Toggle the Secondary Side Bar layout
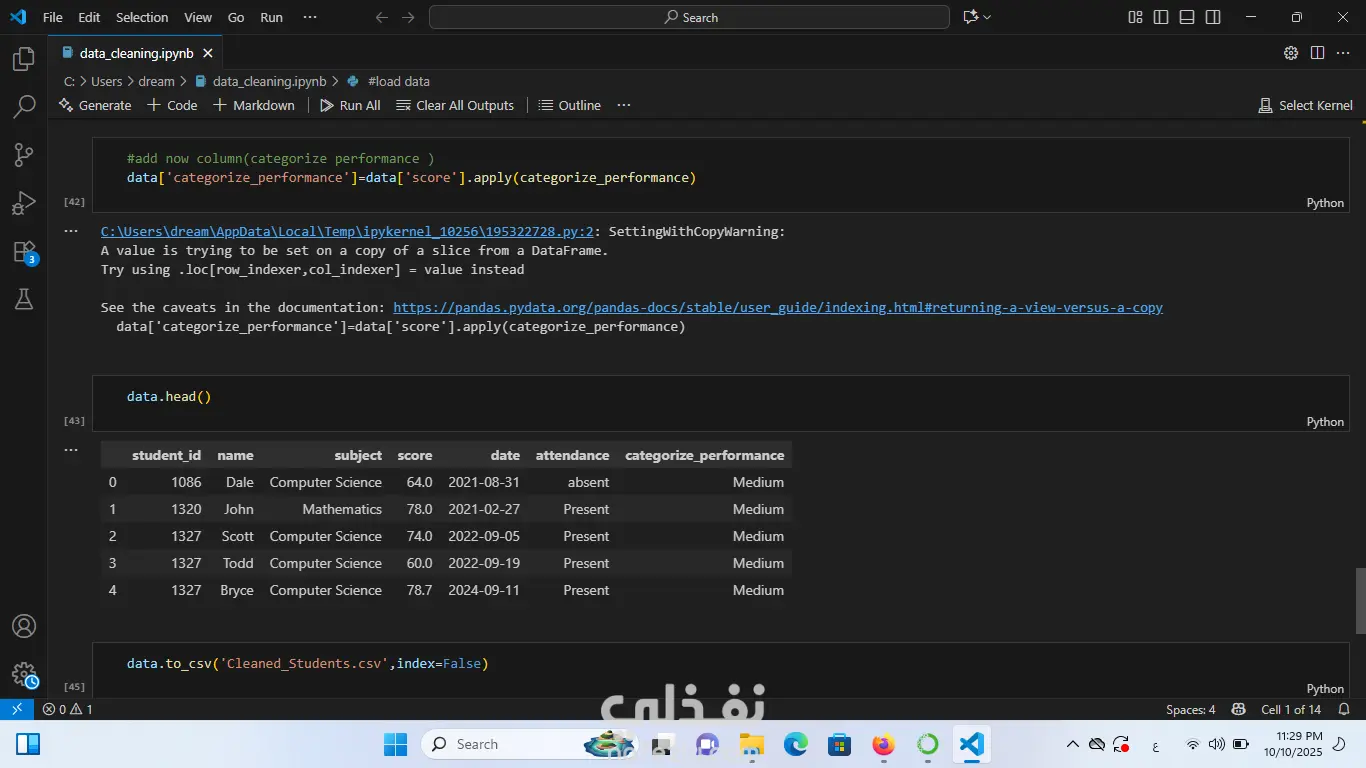The image size is (1366, 768). (1213, 17)
